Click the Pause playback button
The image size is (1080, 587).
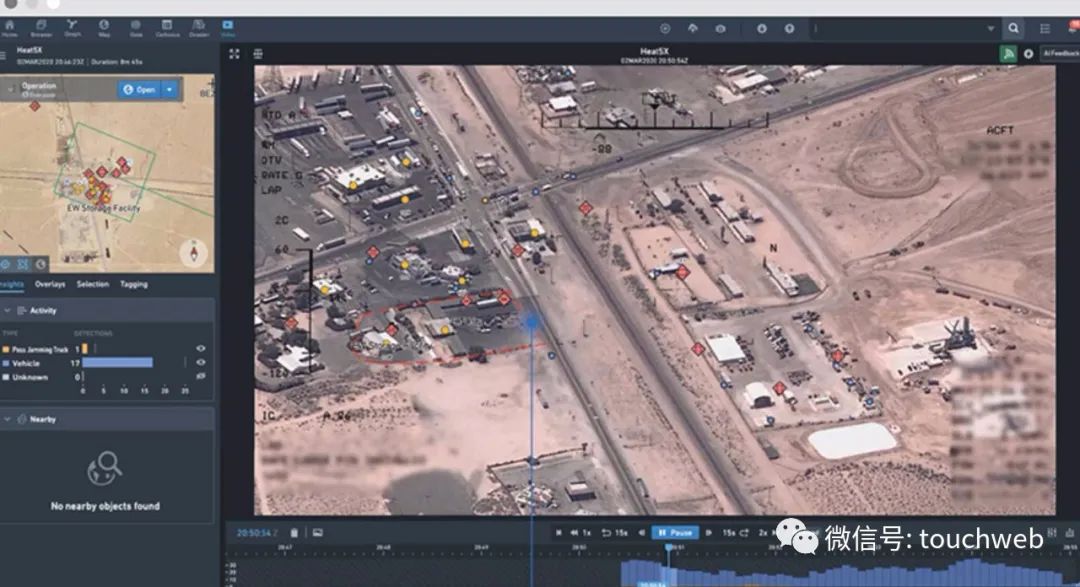point(675,533)
